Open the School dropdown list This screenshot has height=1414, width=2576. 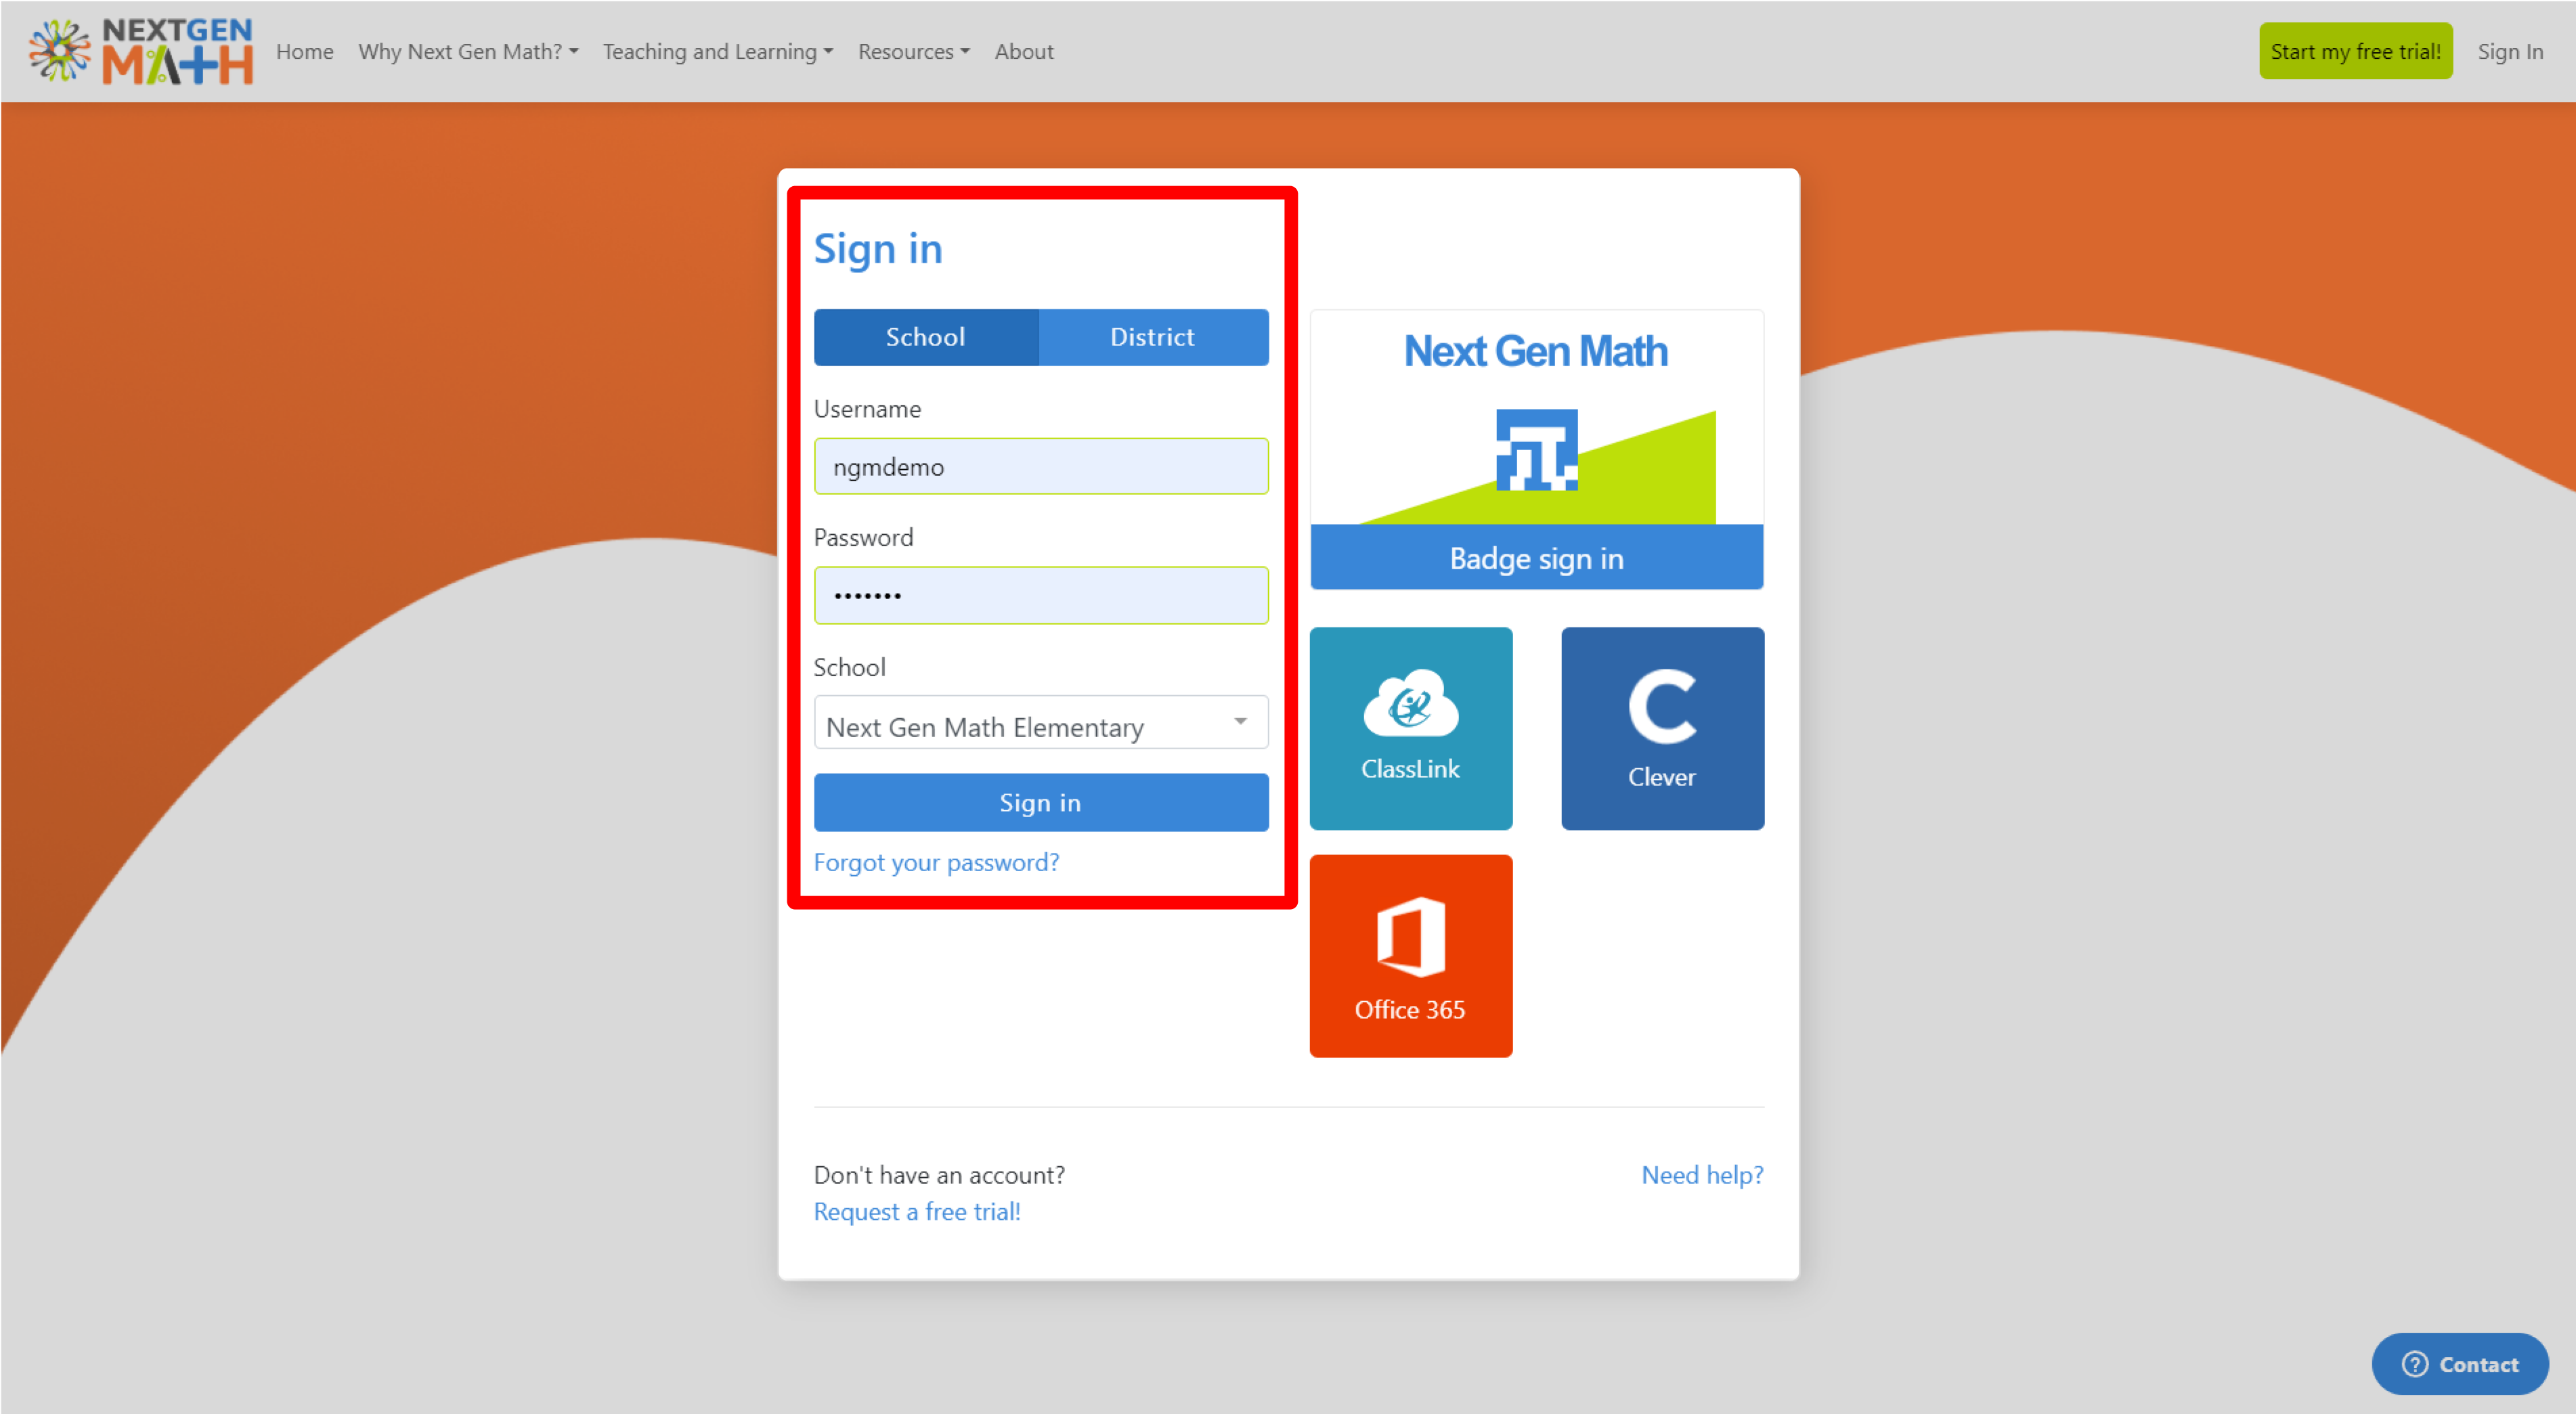tap(1040, 723)
